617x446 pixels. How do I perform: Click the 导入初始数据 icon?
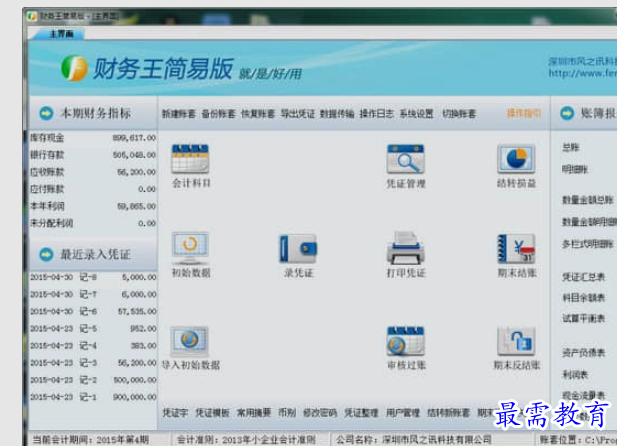190,341
